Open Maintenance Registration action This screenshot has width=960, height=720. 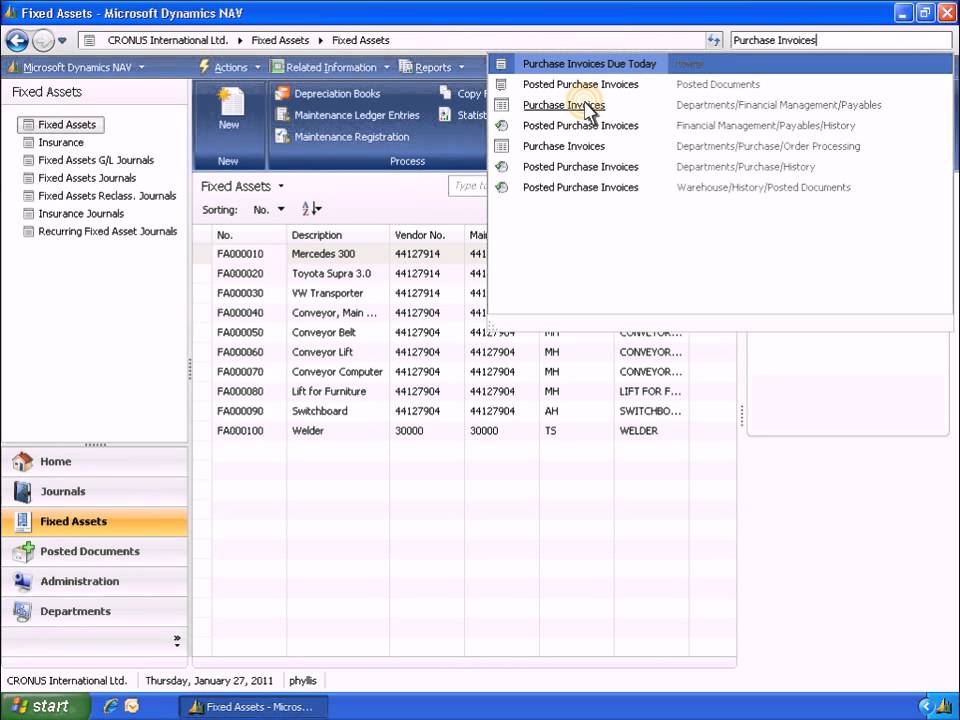(342, 137)
